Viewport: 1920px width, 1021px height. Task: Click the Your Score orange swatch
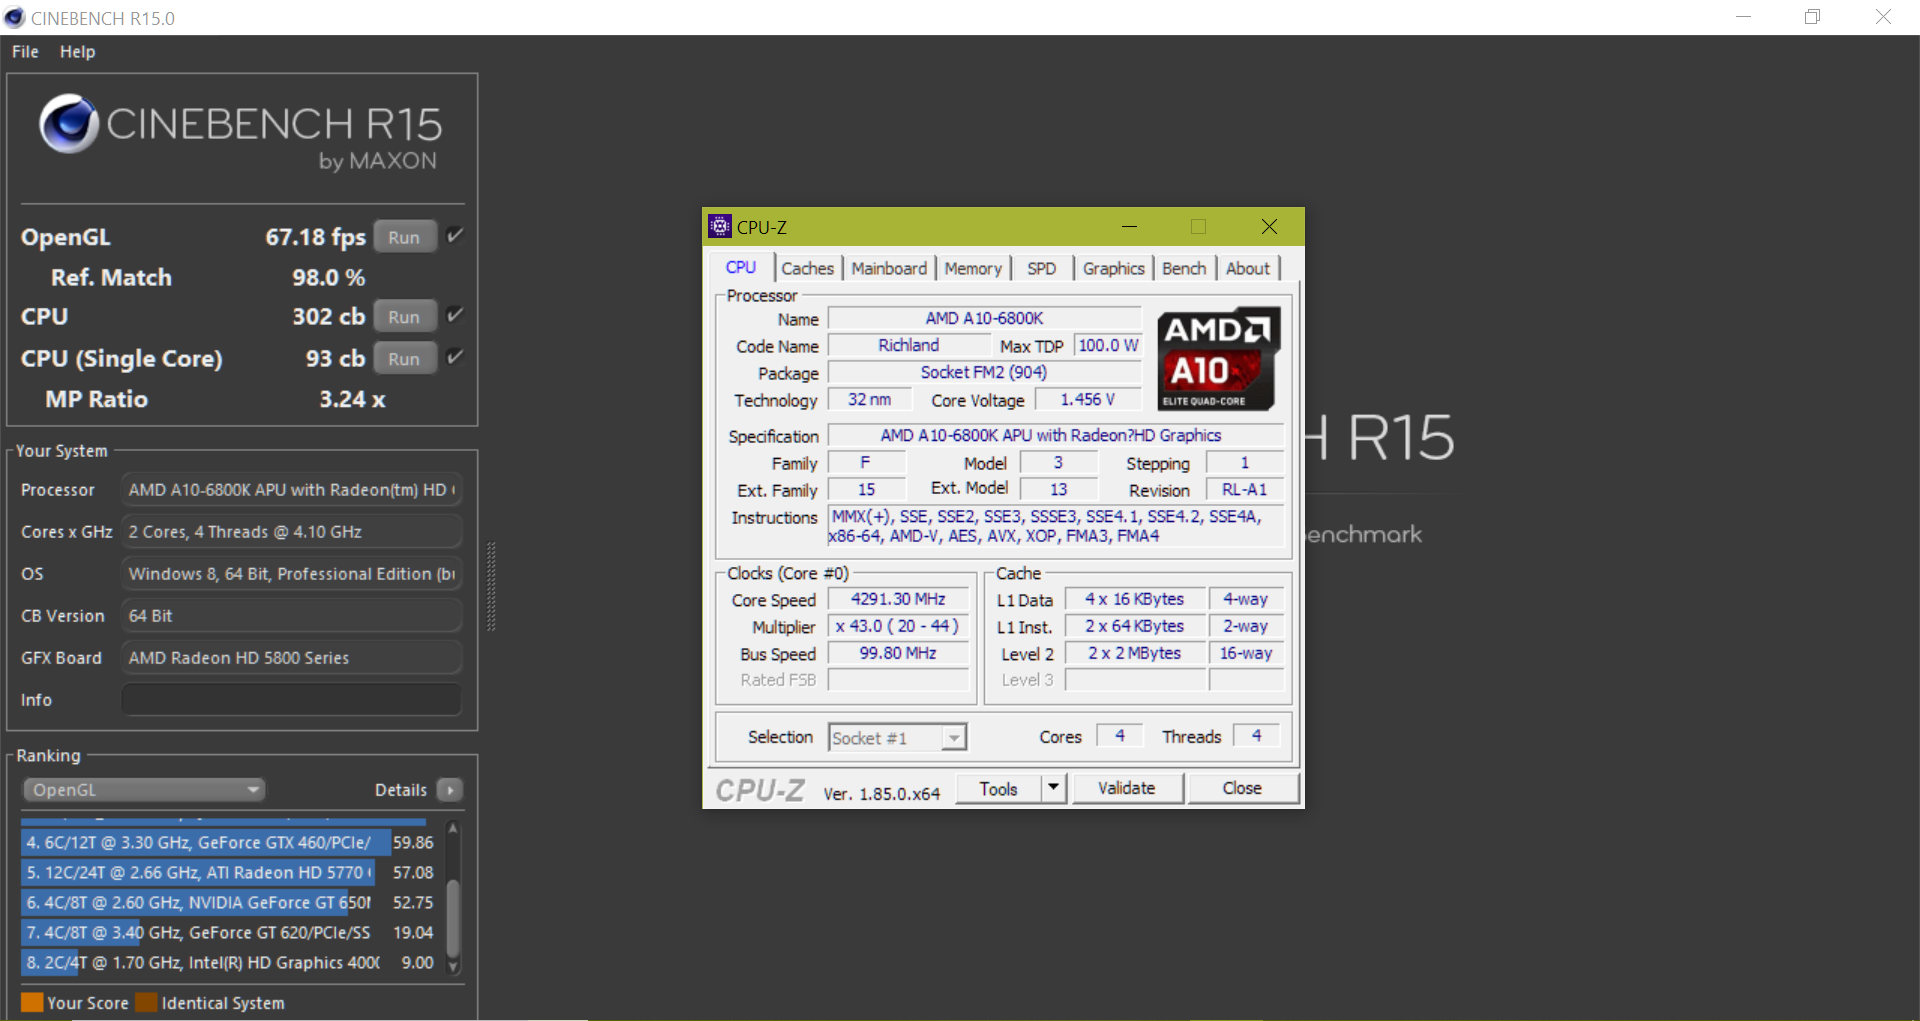tap(32, 1002)
